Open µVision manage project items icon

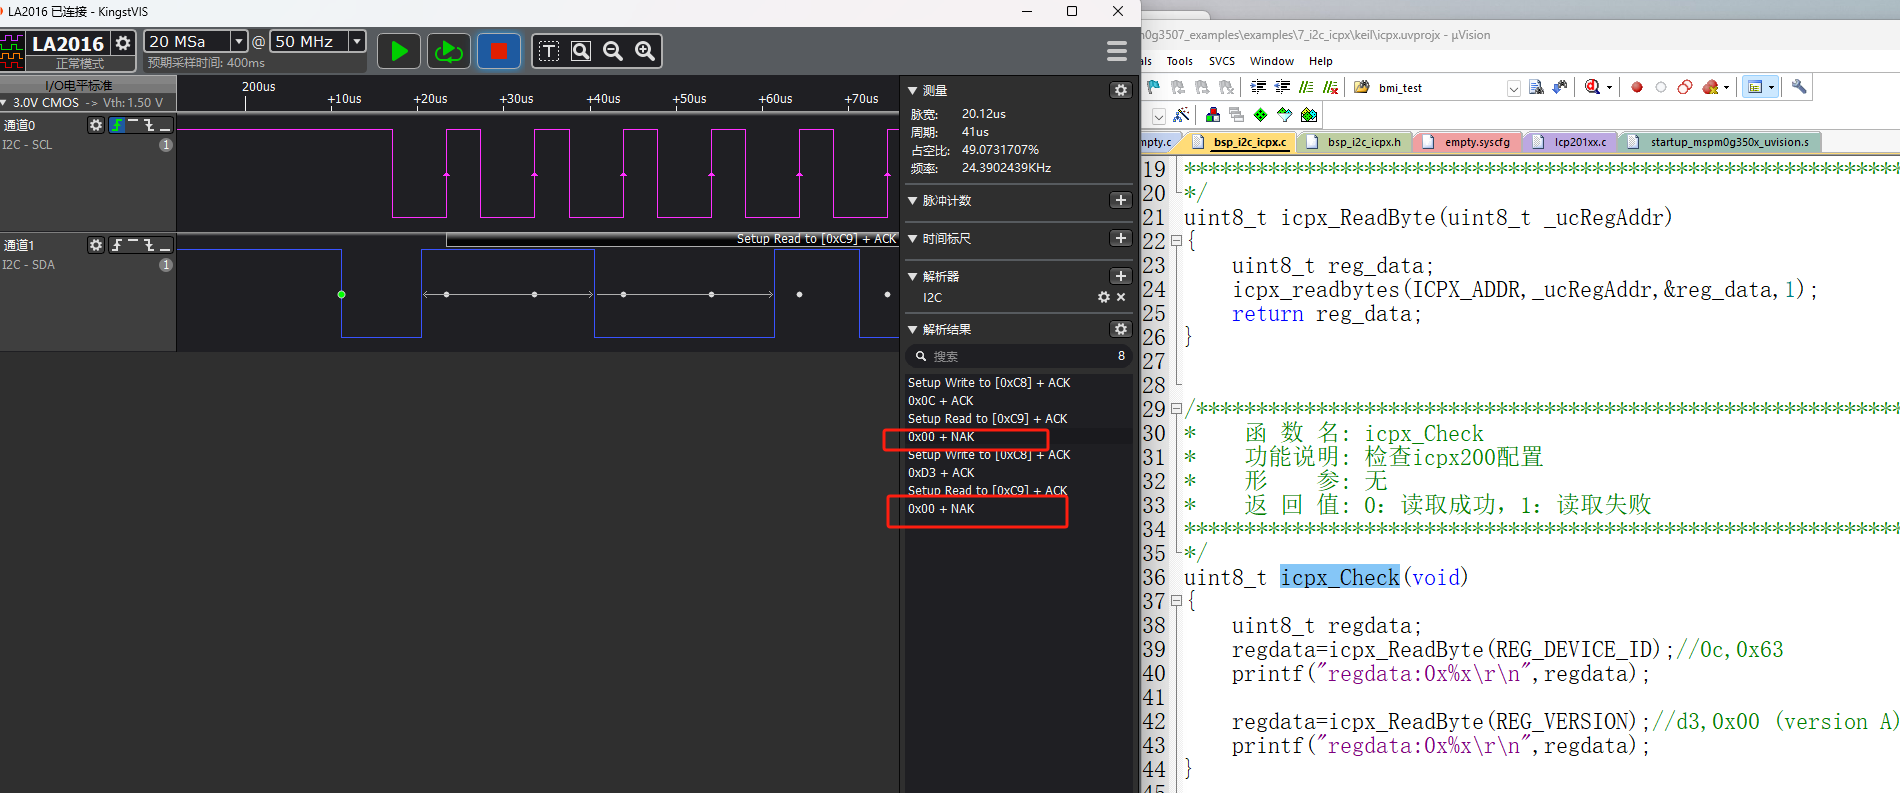tap(1213, 115)
